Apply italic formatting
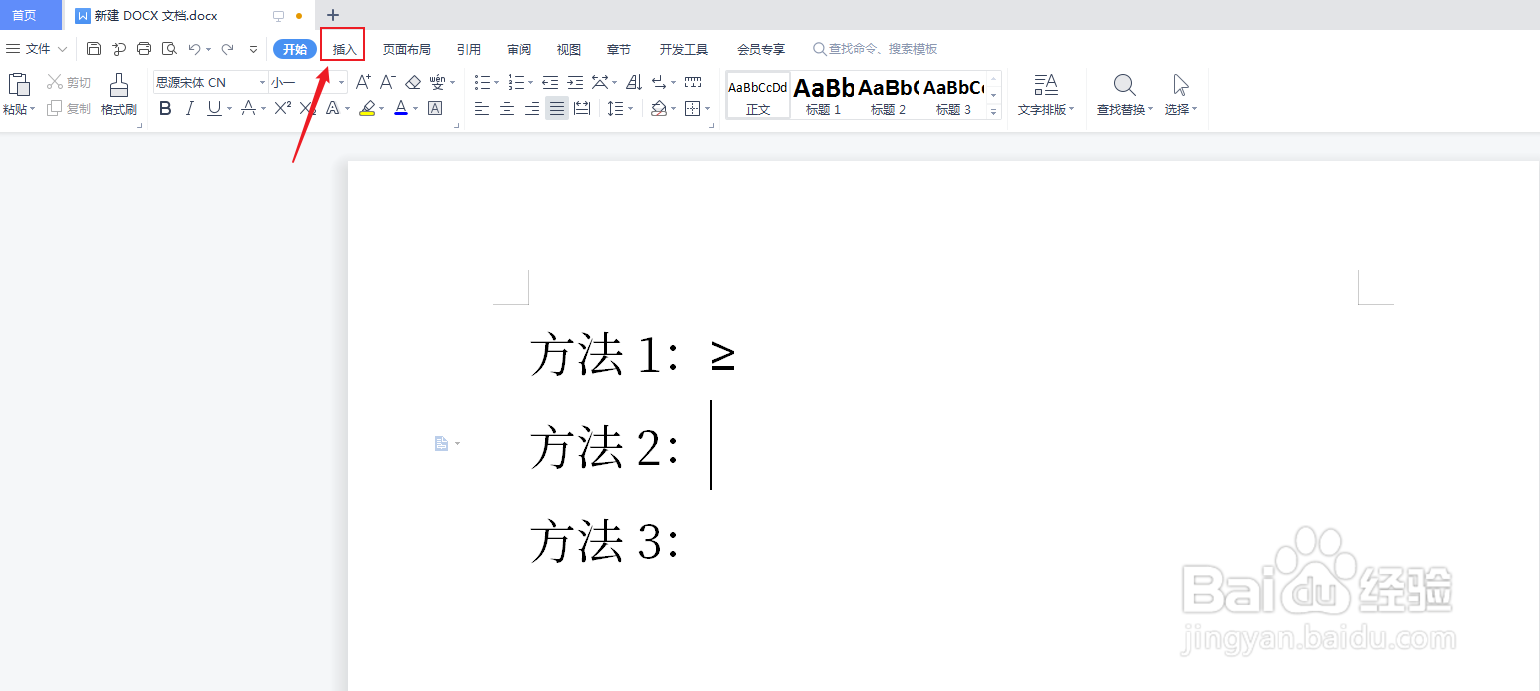This screenshot has width=1540, height=691. pos(188,108)
